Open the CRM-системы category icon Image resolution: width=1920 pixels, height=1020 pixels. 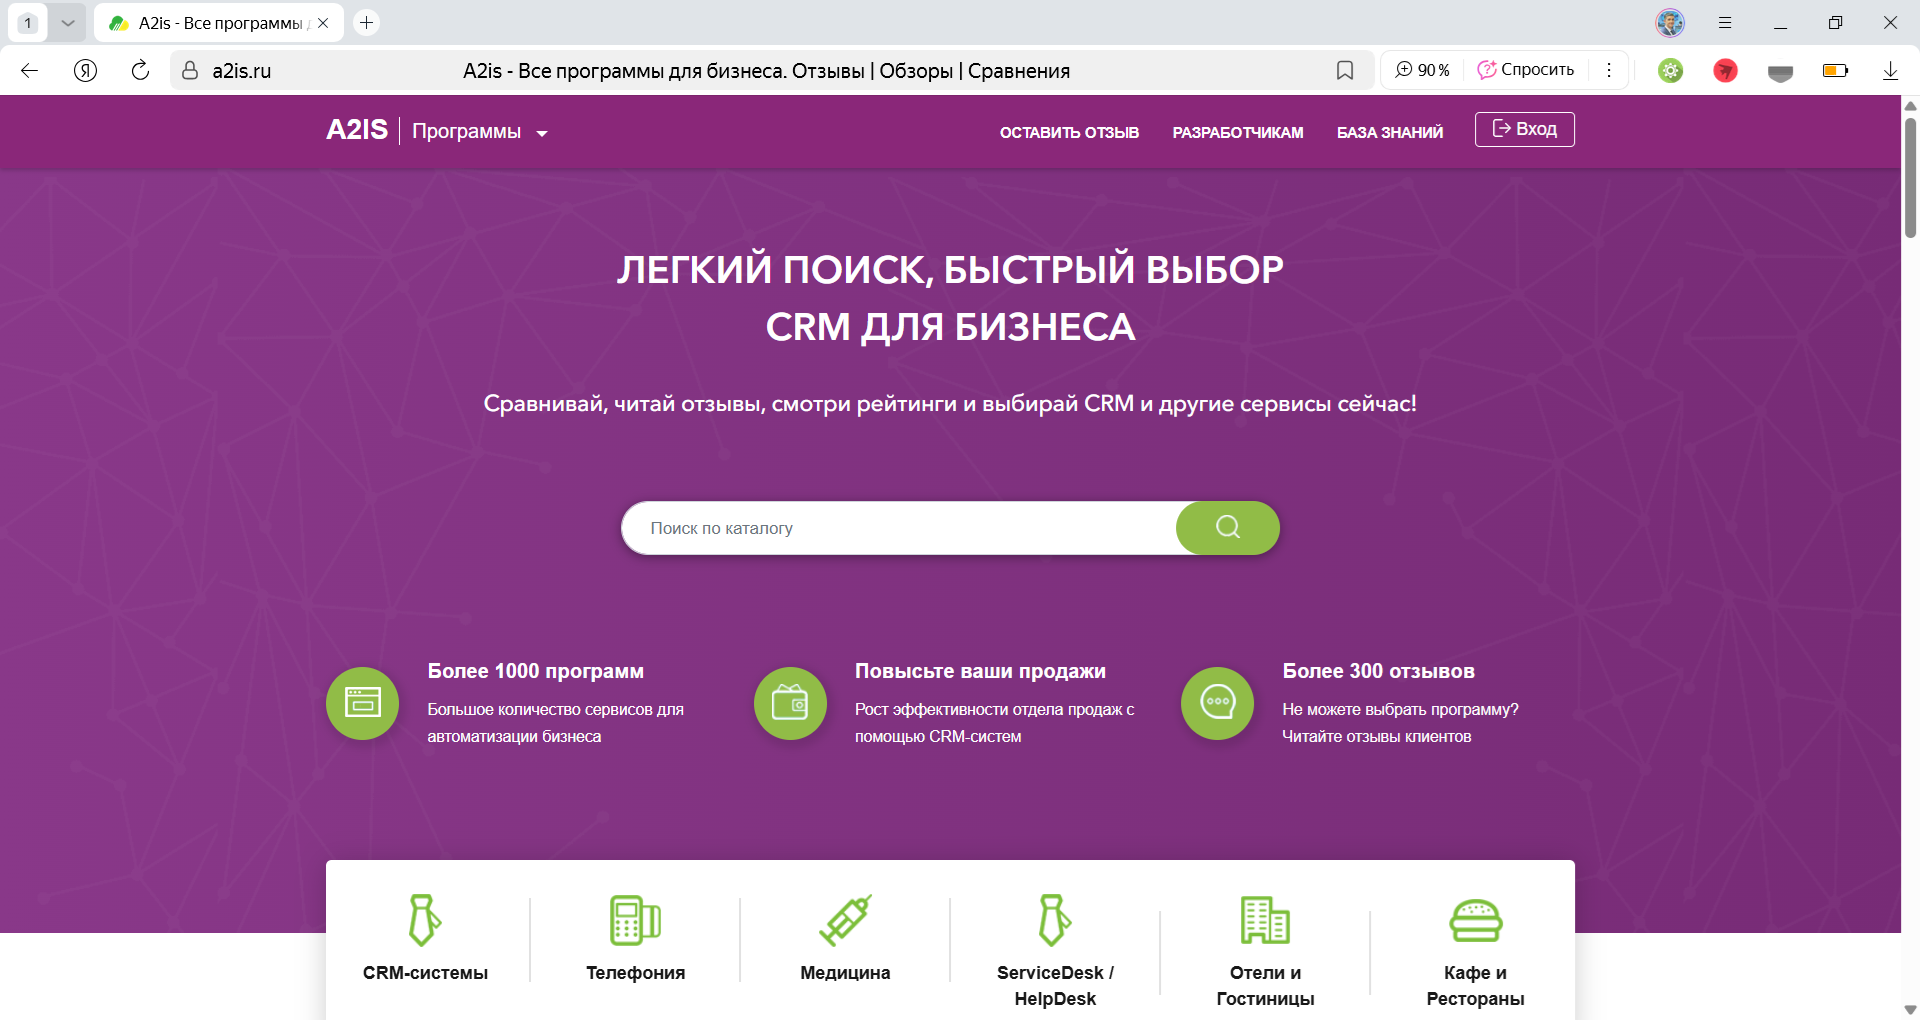(425, 920)
